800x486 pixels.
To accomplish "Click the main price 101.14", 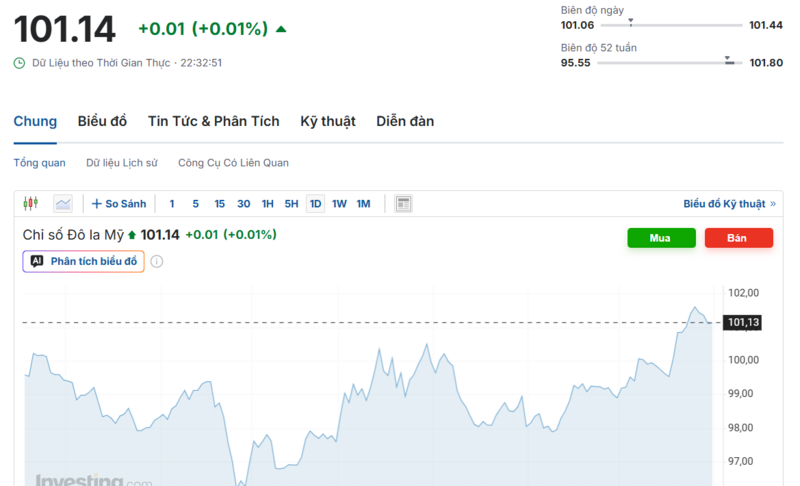I will click(x=65, y=29).
